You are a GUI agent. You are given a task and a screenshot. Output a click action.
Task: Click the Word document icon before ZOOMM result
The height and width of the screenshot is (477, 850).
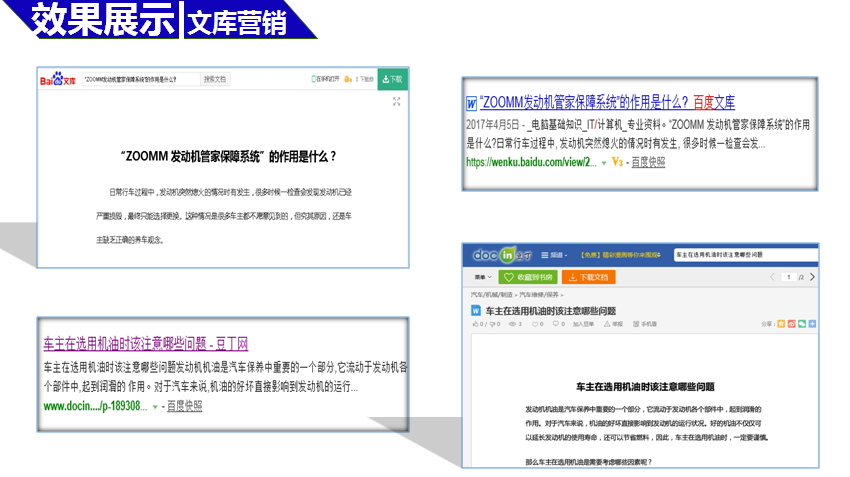pos(471,103)
